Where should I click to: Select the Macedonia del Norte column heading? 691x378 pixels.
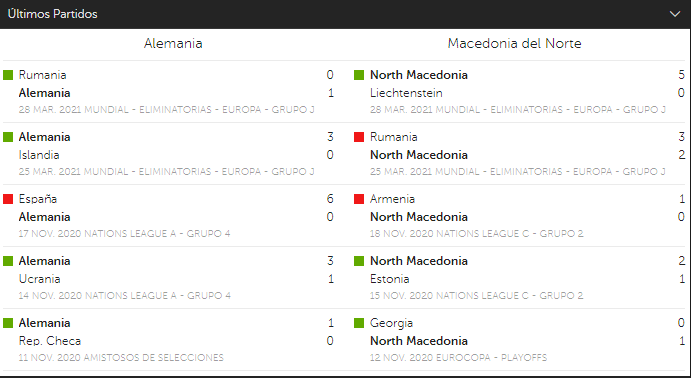click(514, 44)
